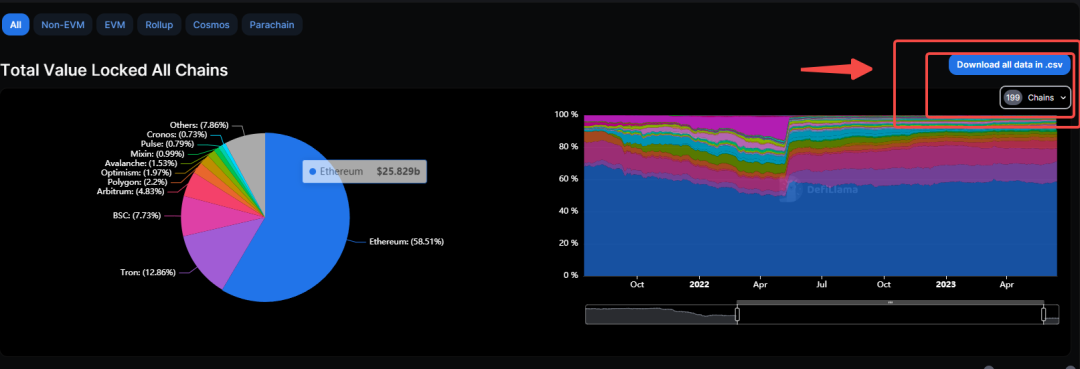Click the 199 count badge in Chains selector
The width and height of the screenshot is (1080, 369).
1012,98
